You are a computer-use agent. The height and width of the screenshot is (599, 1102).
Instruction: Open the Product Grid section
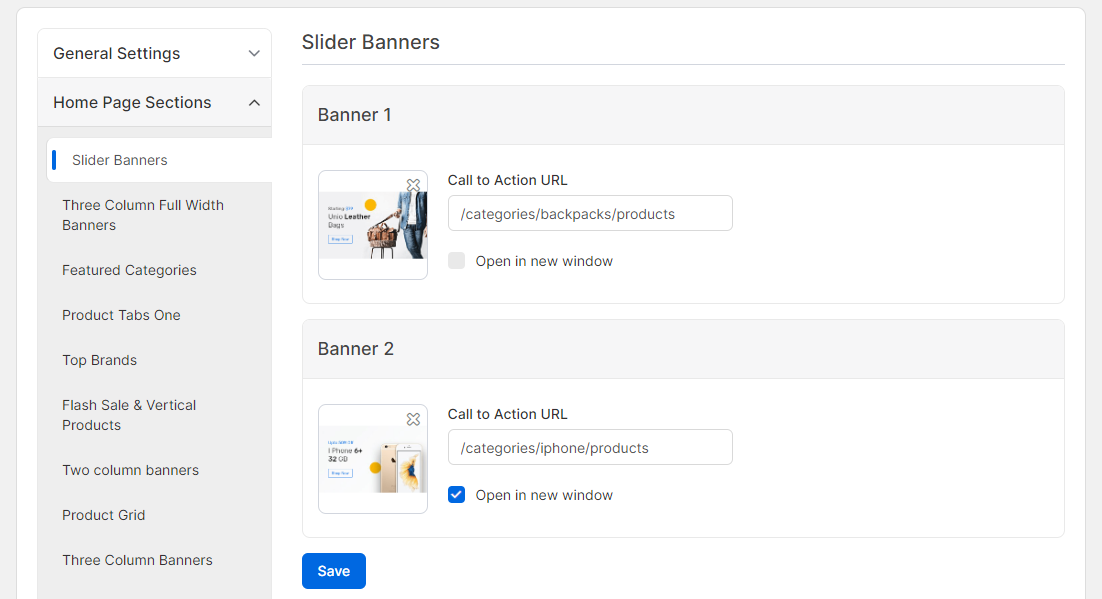[104, 515]
